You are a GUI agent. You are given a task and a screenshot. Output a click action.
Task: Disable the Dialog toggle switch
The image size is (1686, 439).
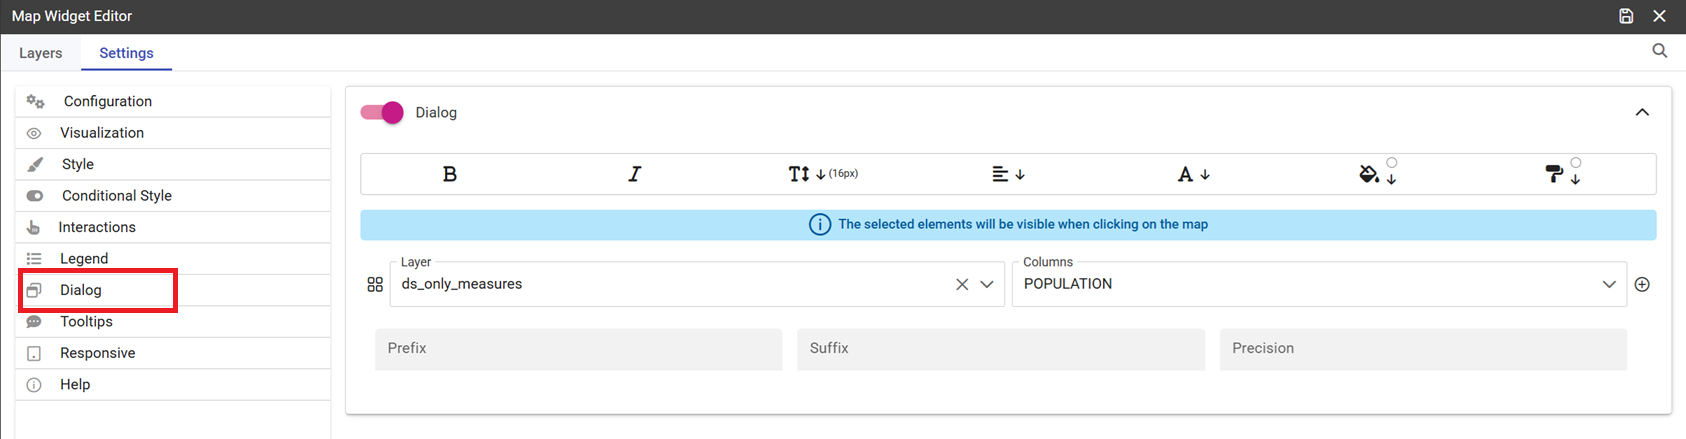pyautogui.click(x=382, y=112)
